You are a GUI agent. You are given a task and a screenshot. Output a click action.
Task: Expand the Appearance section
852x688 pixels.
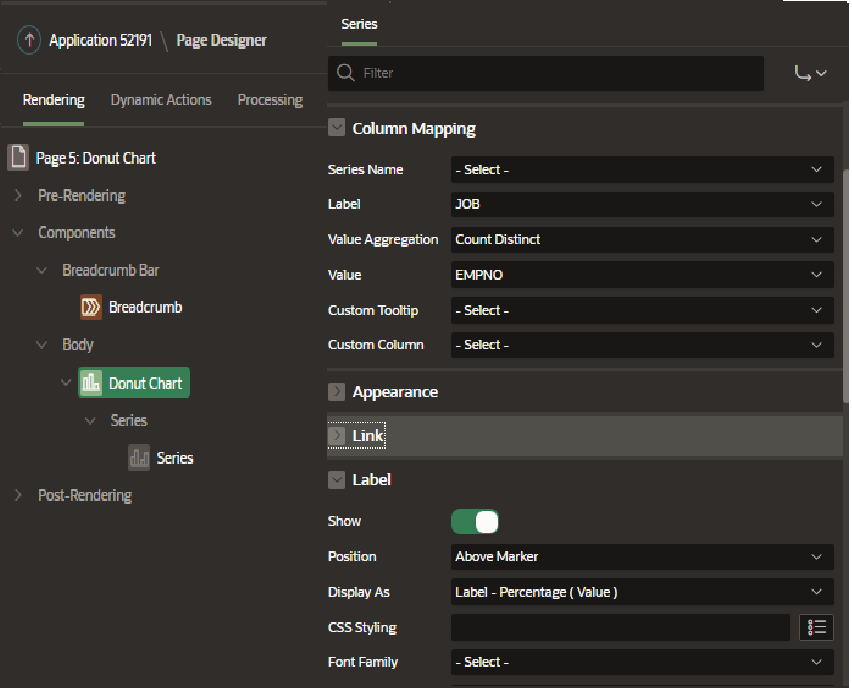coord(337,392)
